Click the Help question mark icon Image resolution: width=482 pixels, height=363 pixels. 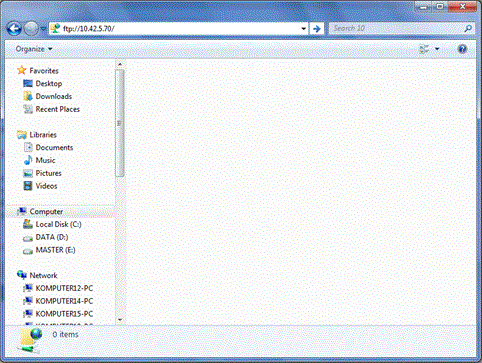[x=462, y=49]
